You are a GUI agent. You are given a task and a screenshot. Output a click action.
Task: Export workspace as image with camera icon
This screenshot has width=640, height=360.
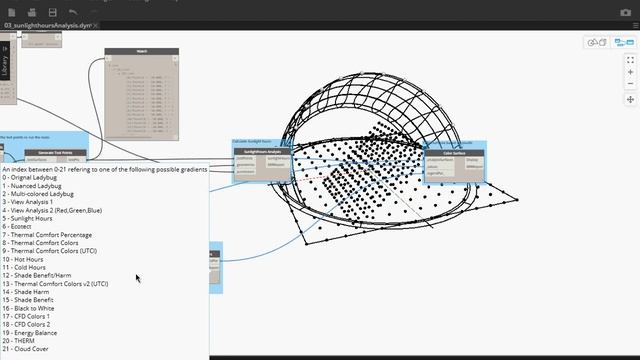click(x=625, y=13)
